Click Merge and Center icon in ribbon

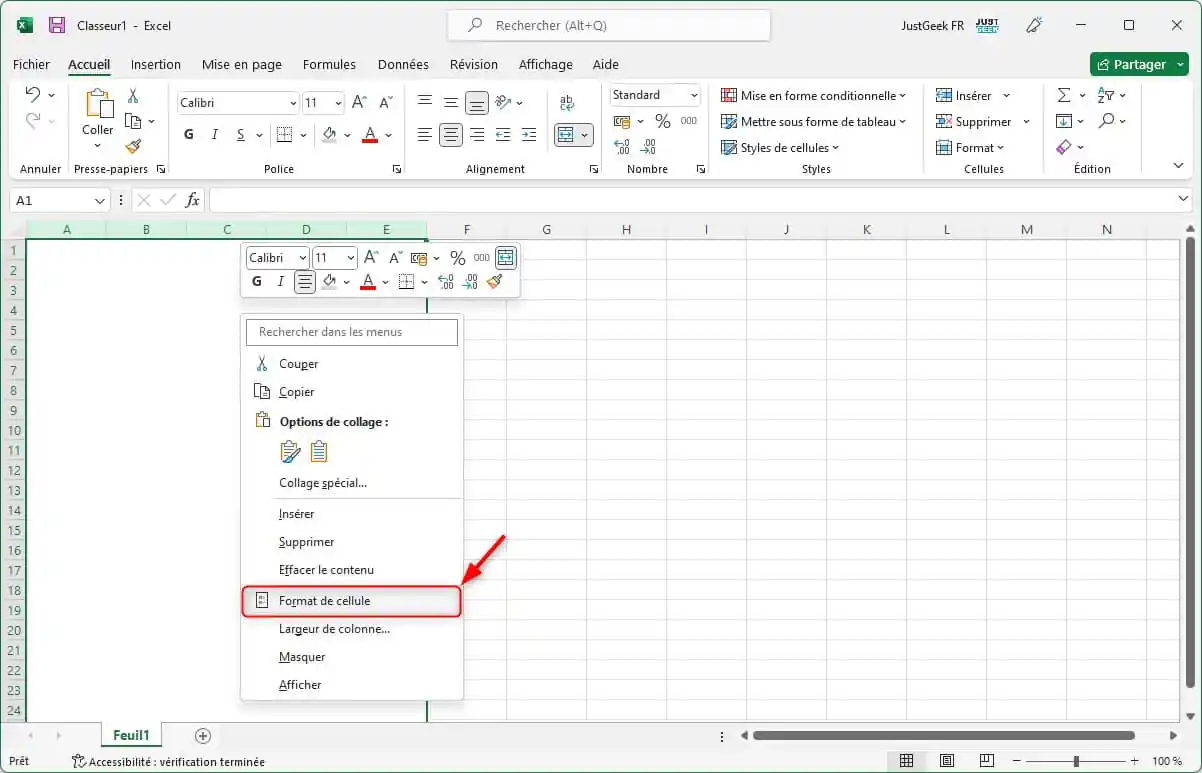[x=566, y=134]
